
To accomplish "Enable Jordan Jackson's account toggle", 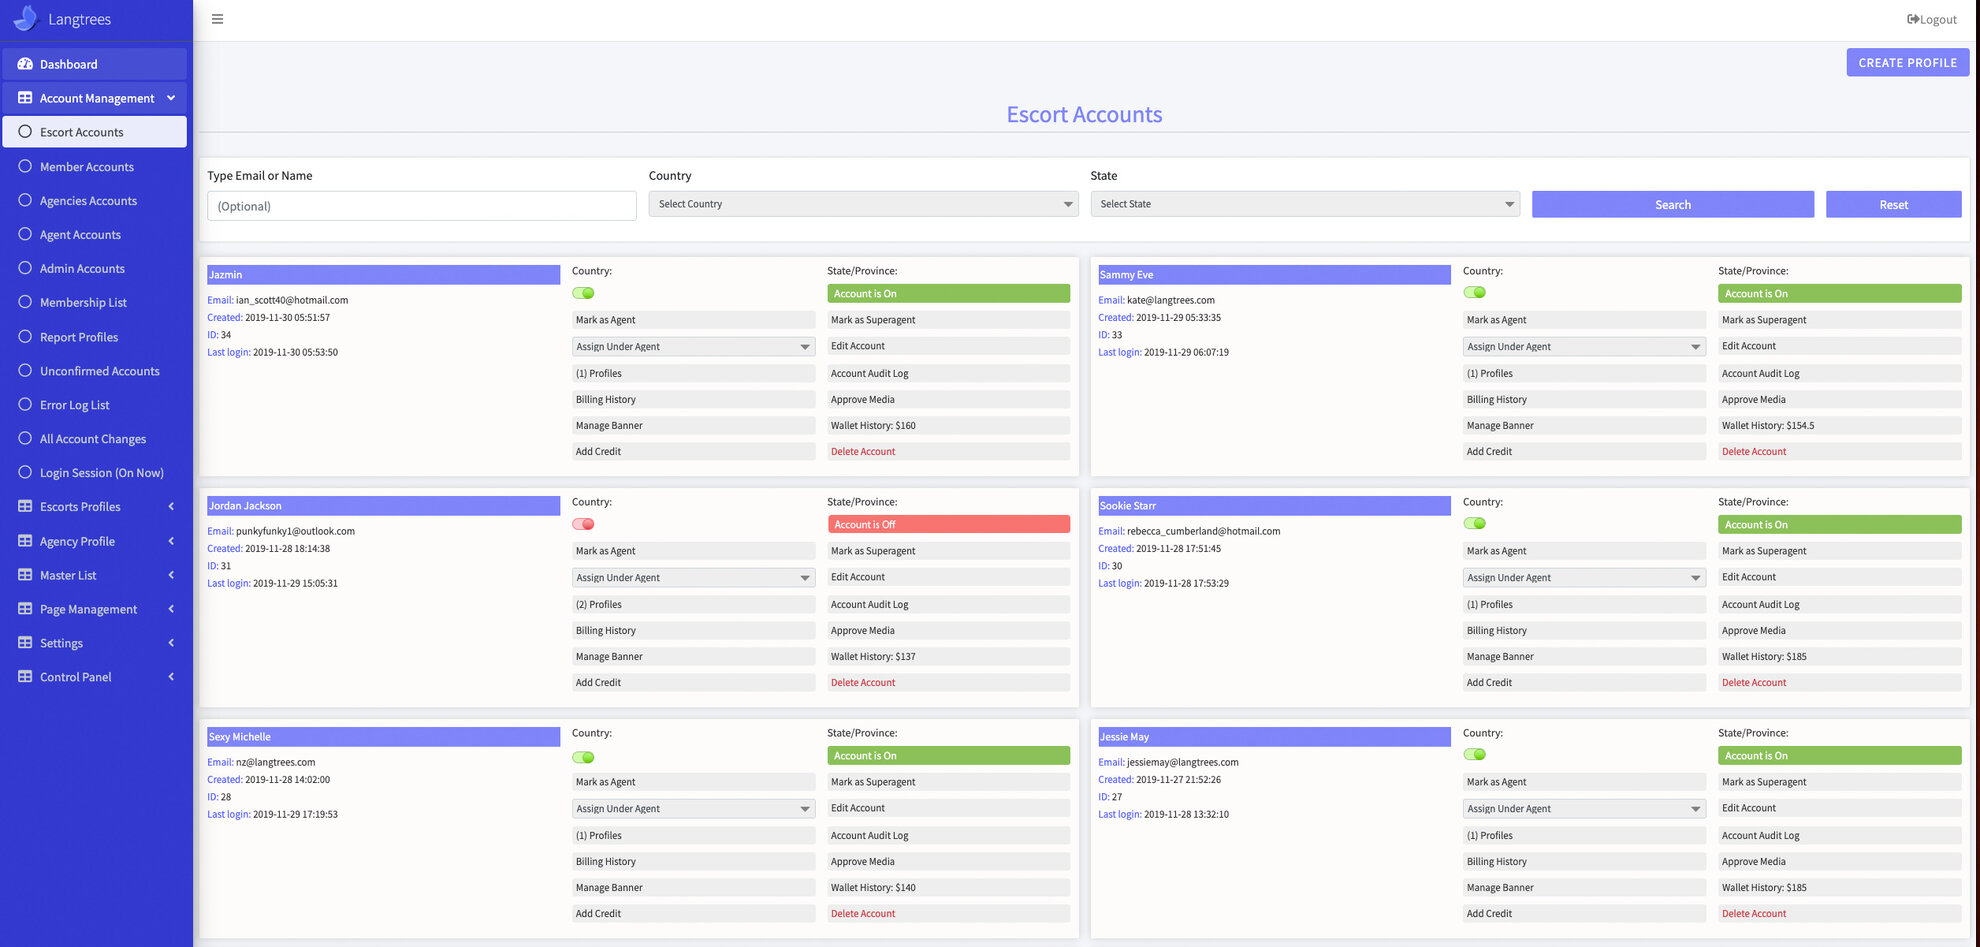I will pos(583,524).
